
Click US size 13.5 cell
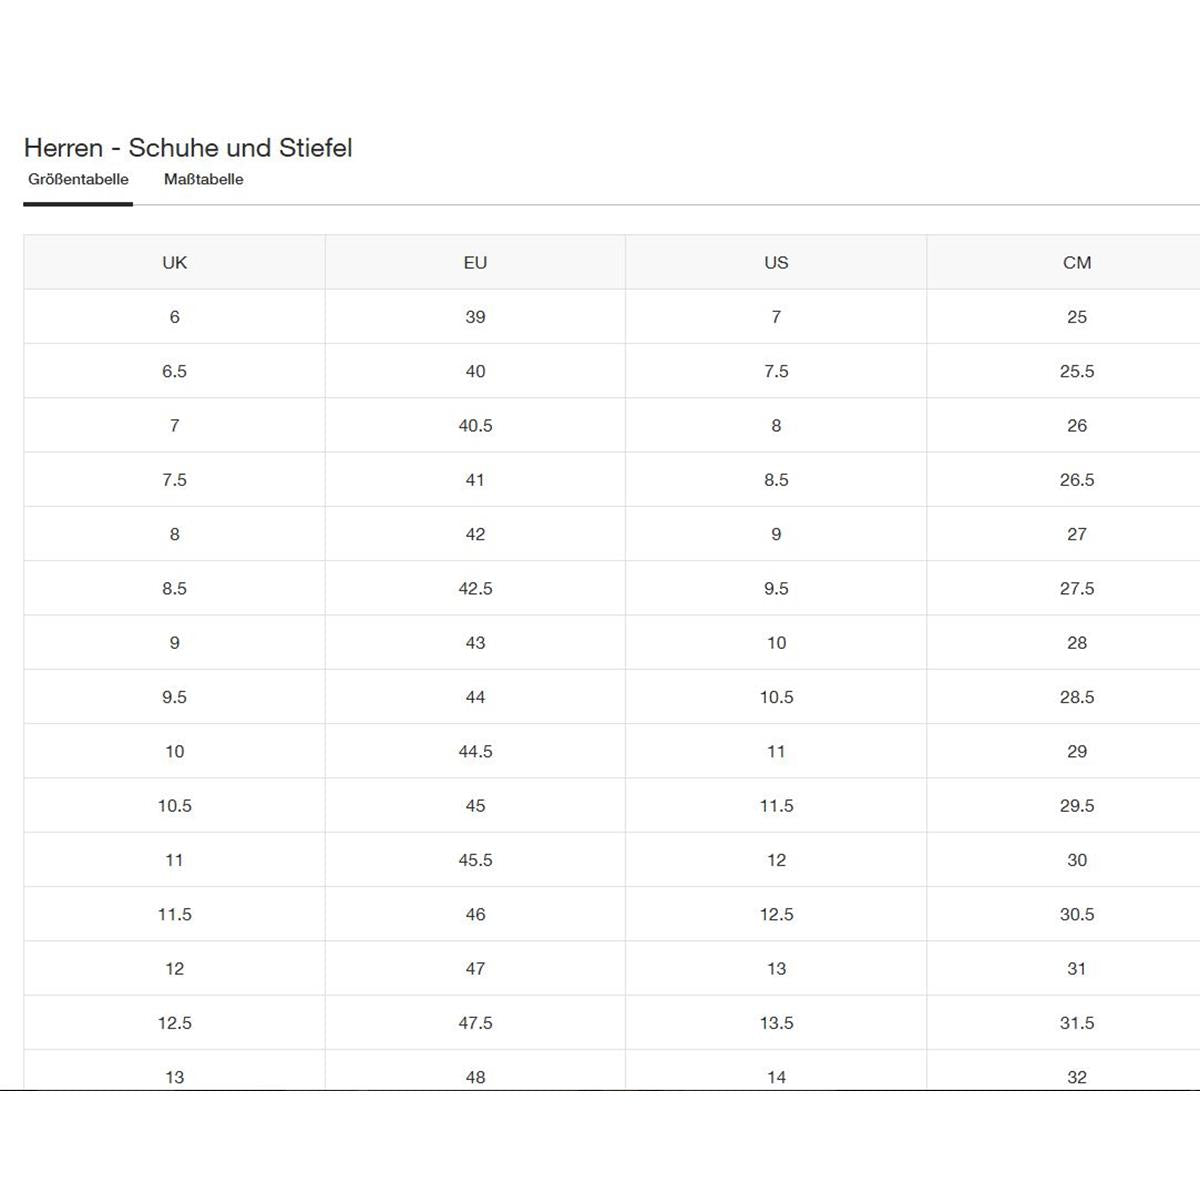[x=776, y=1023]
